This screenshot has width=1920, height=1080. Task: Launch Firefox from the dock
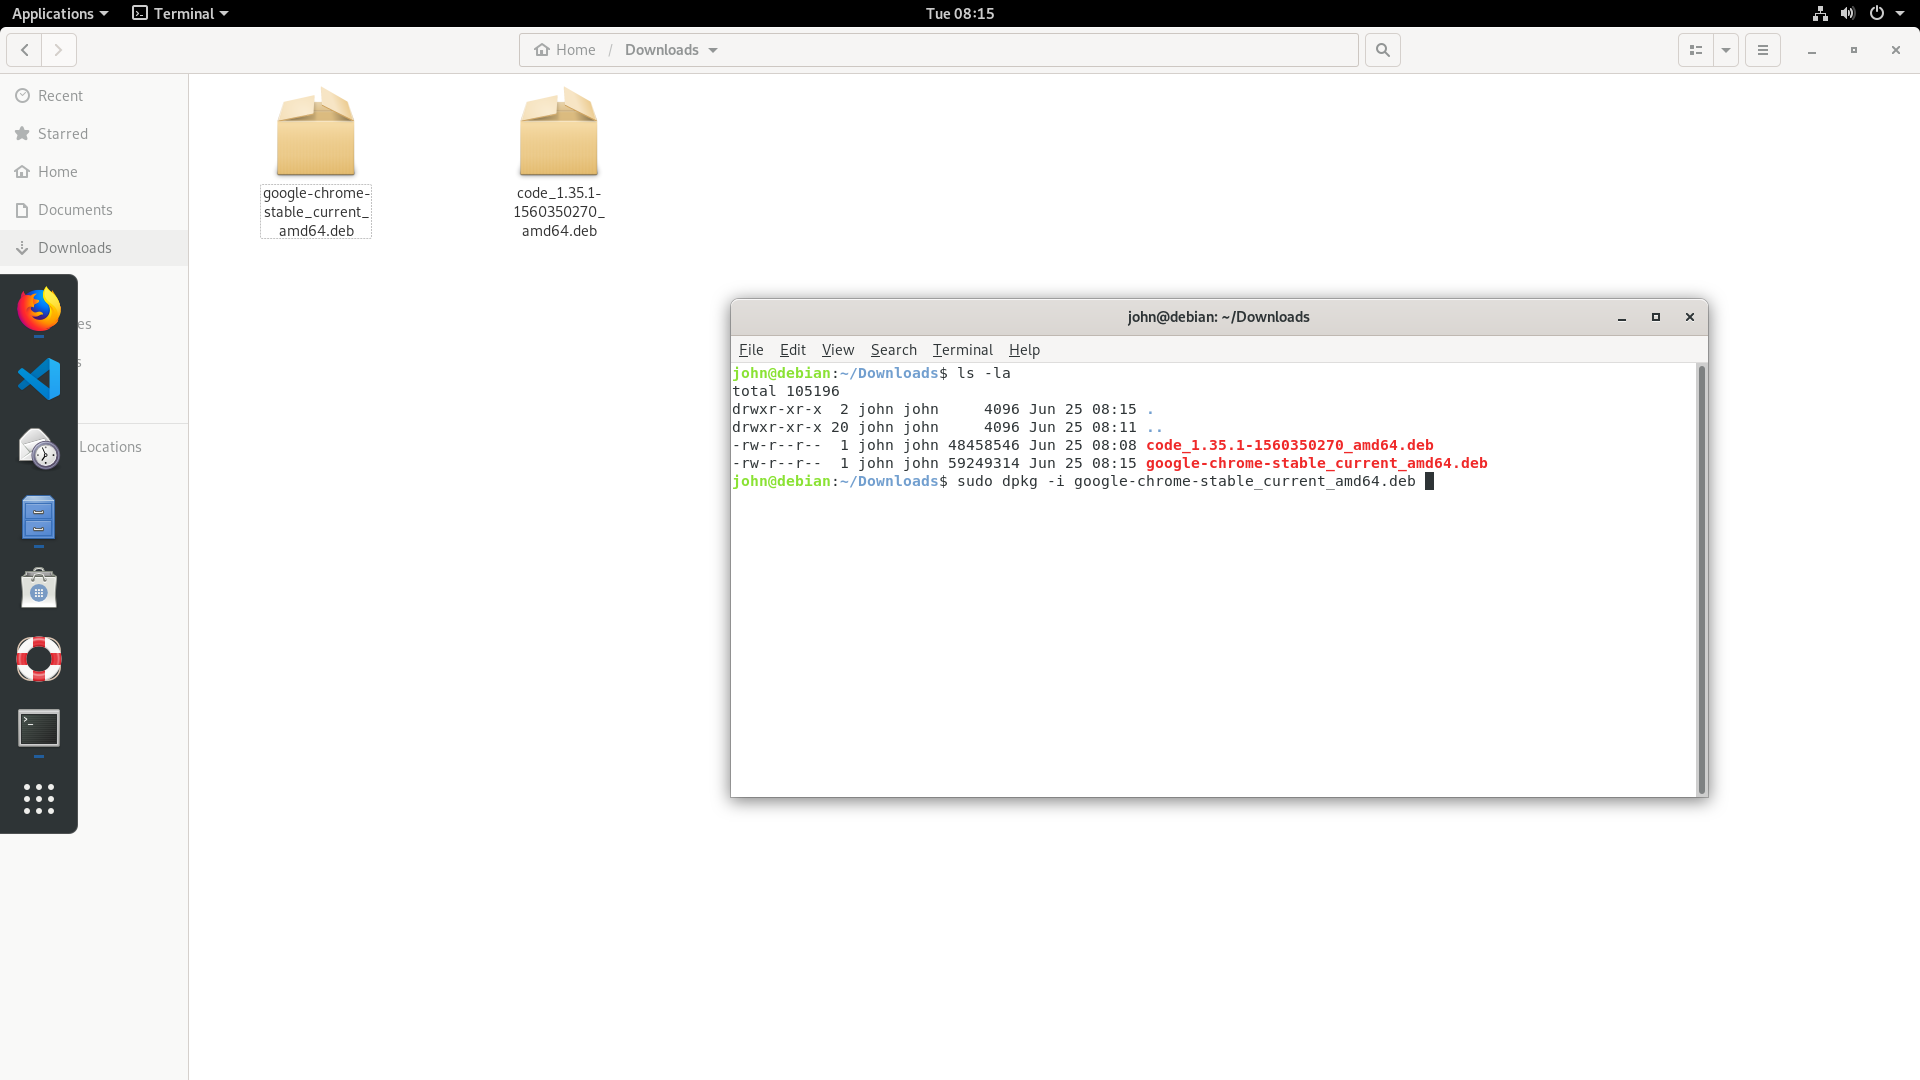pos(39,309)
